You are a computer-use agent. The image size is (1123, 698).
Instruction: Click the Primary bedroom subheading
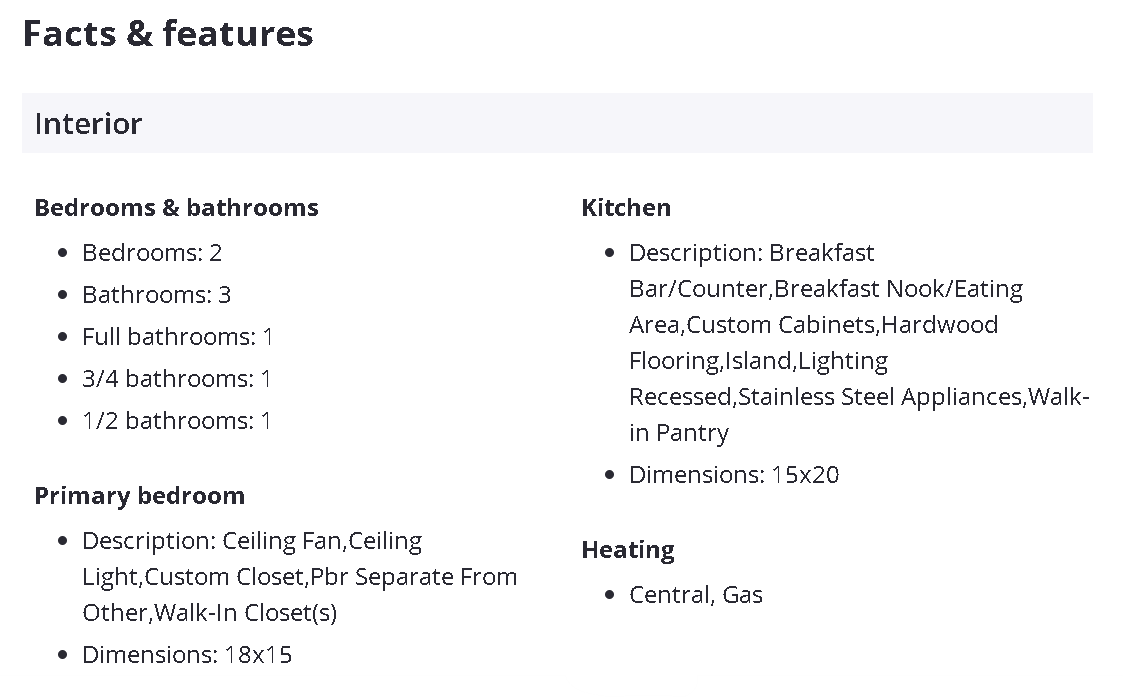pos(139,495)
